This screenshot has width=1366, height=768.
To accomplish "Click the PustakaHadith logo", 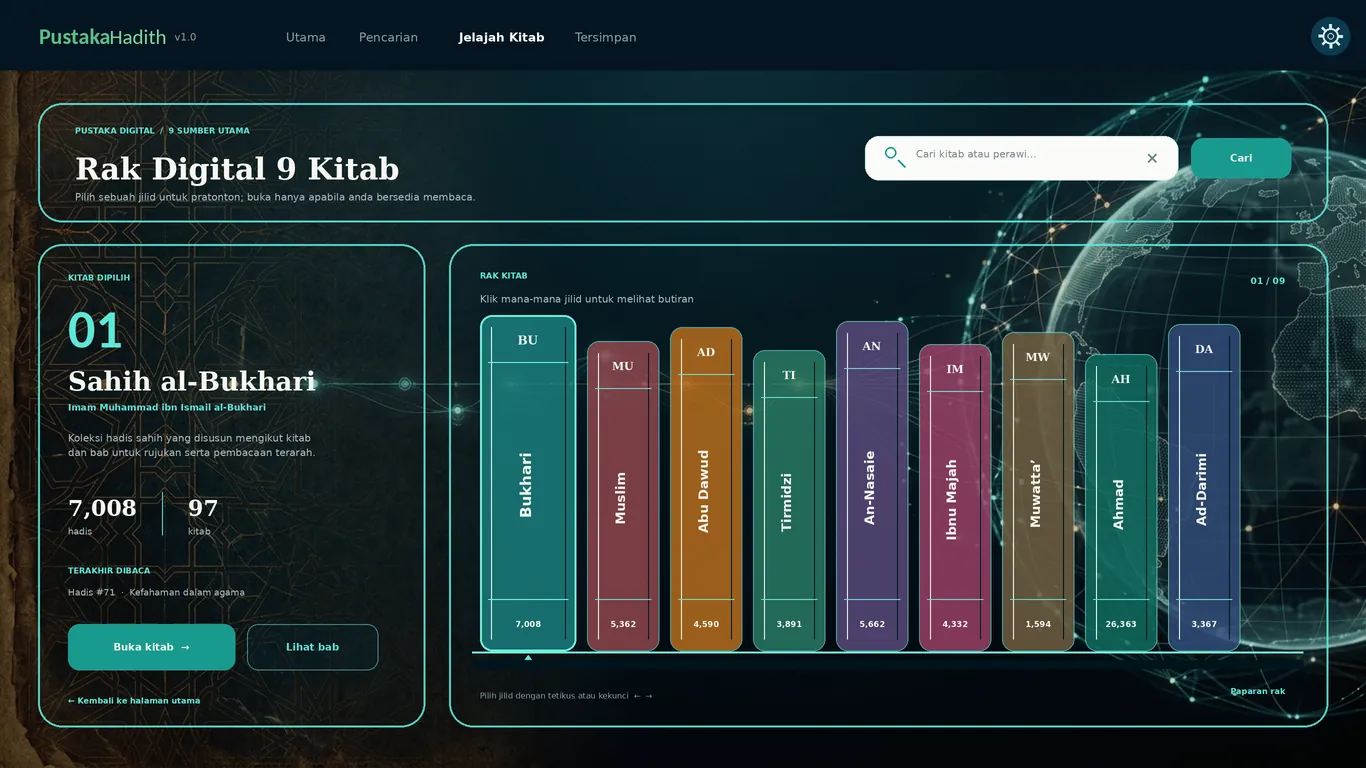I will 102,37.
